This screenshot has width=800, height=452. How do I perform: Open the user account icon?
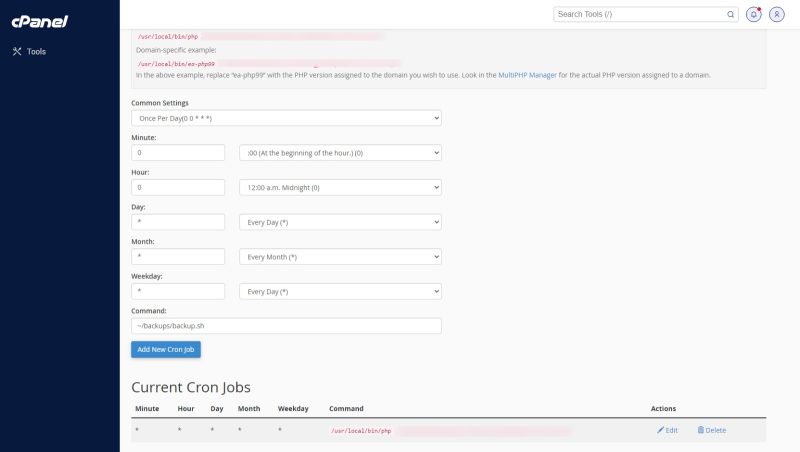click(777, 15)
